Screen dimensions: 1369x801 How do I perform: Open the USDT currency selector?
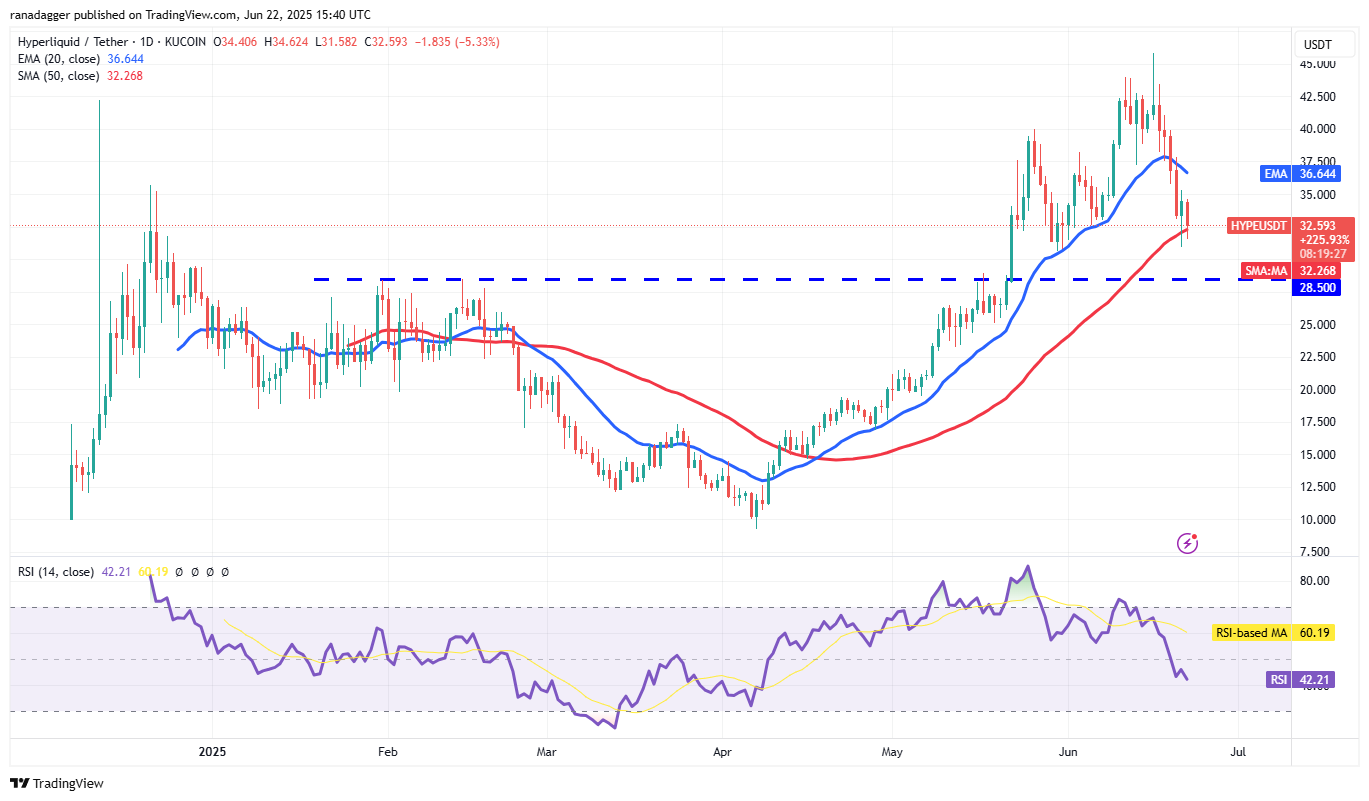(1316, 44)
